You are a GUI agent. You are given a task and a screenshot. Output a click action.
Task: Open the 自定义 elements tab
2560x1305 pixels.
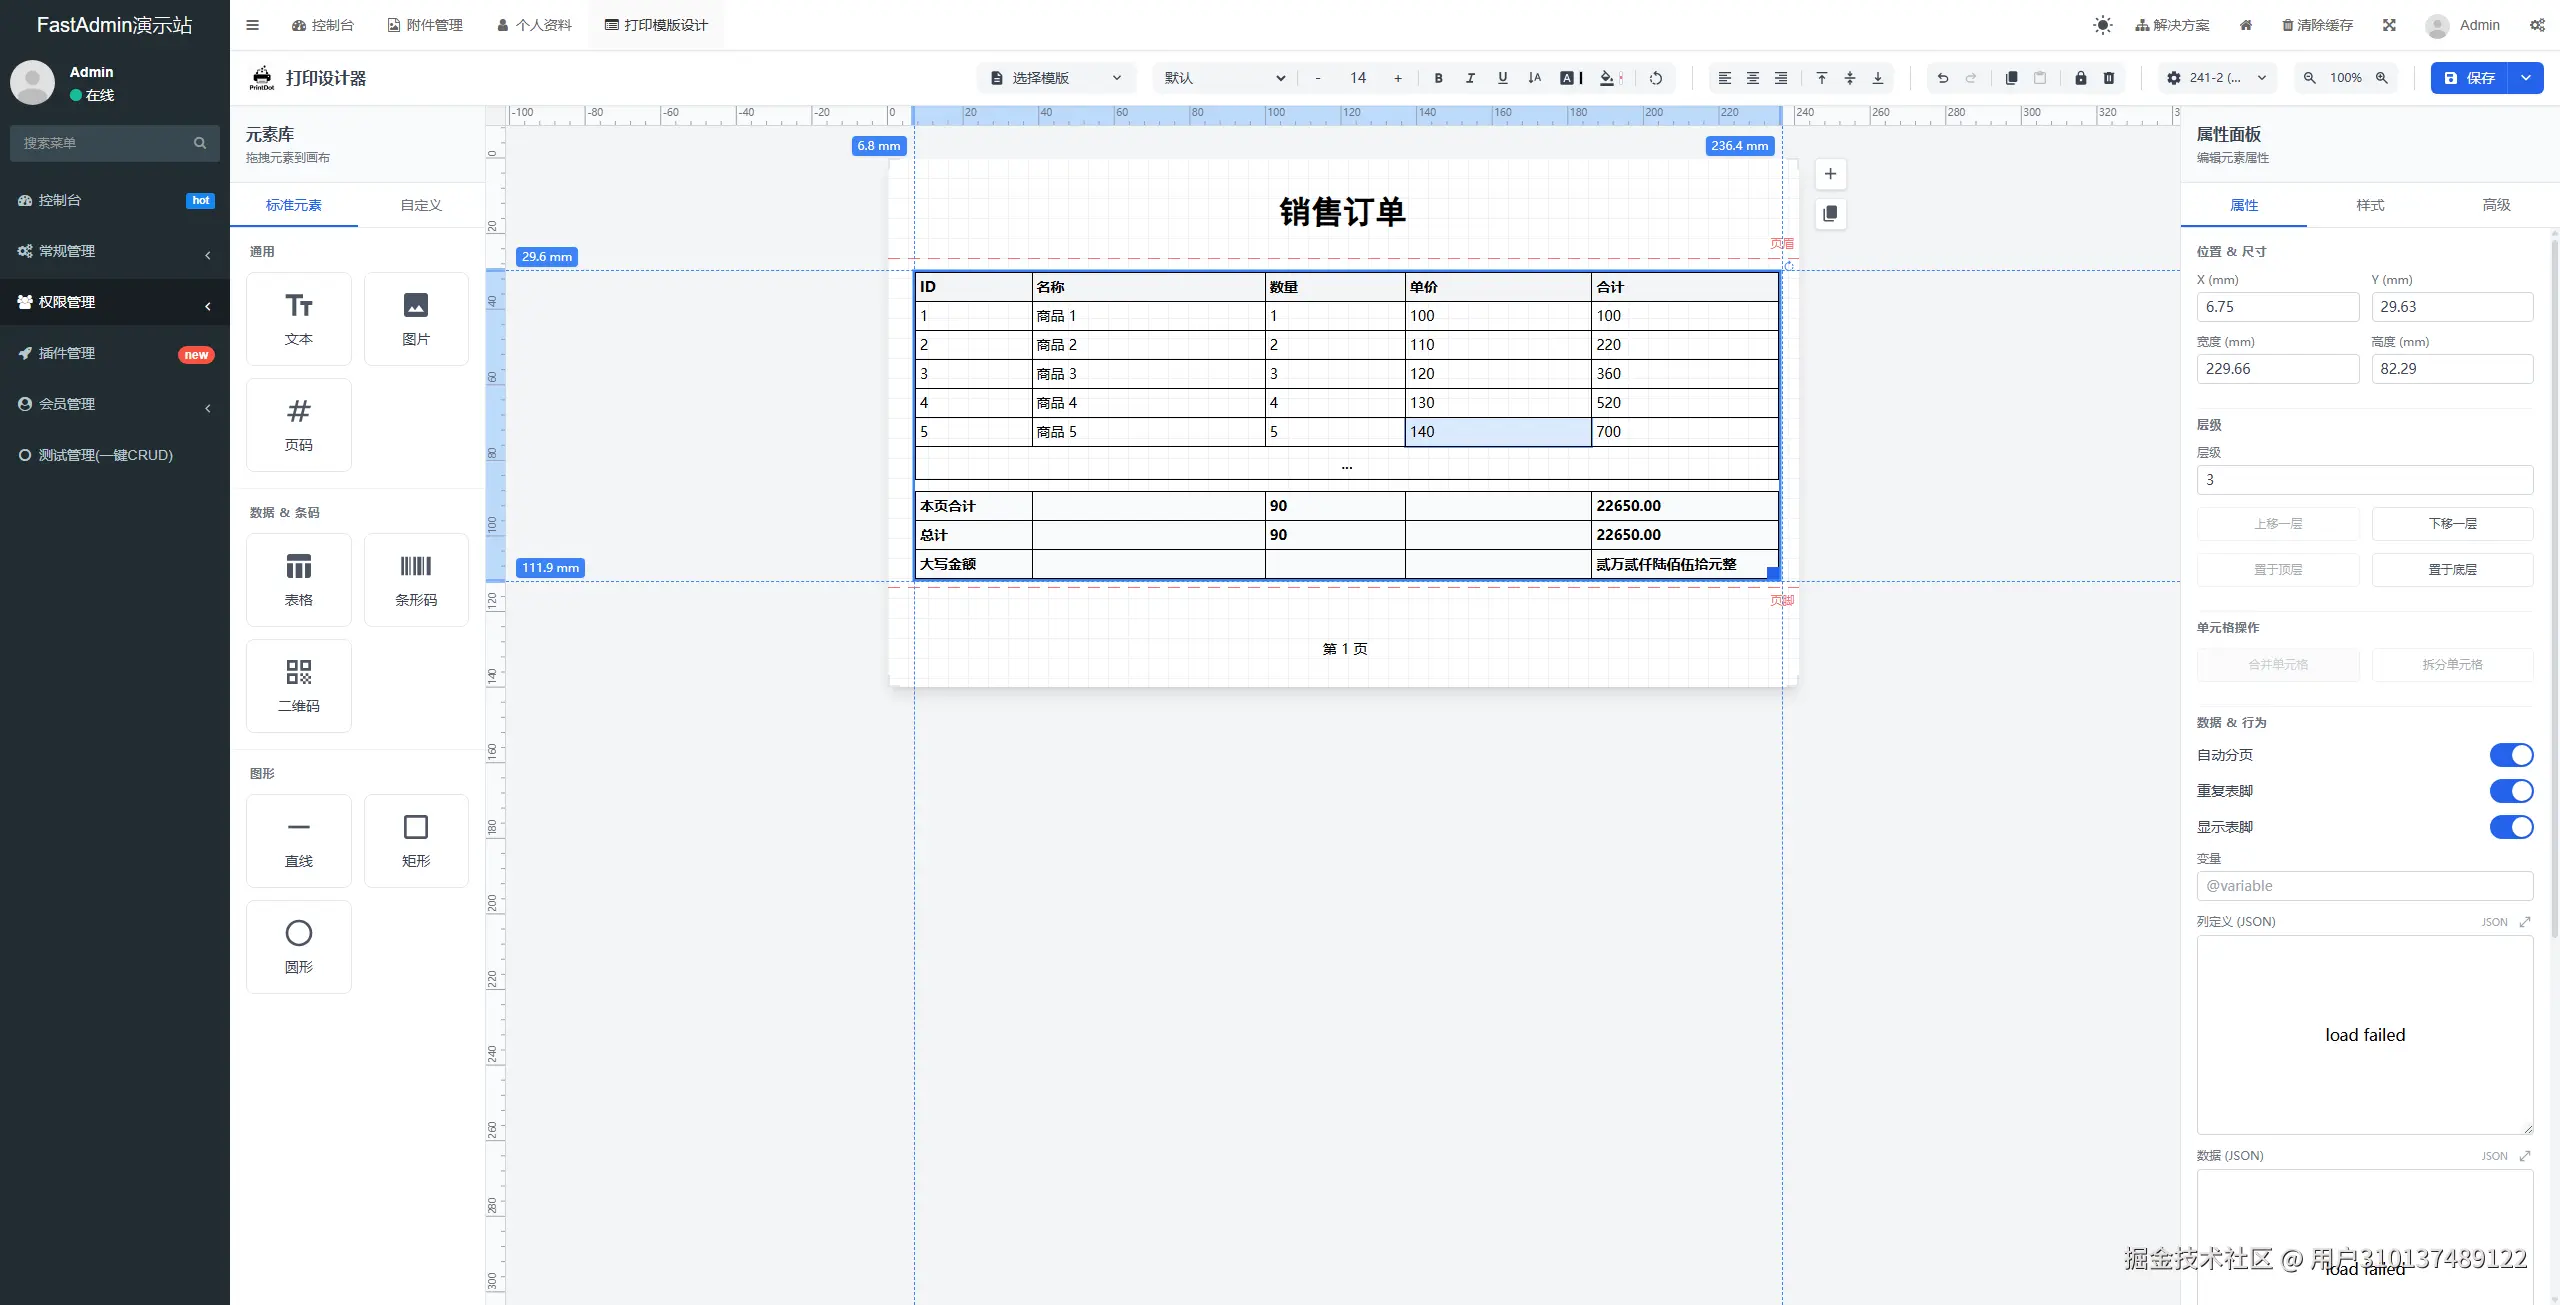click(421, 205)
